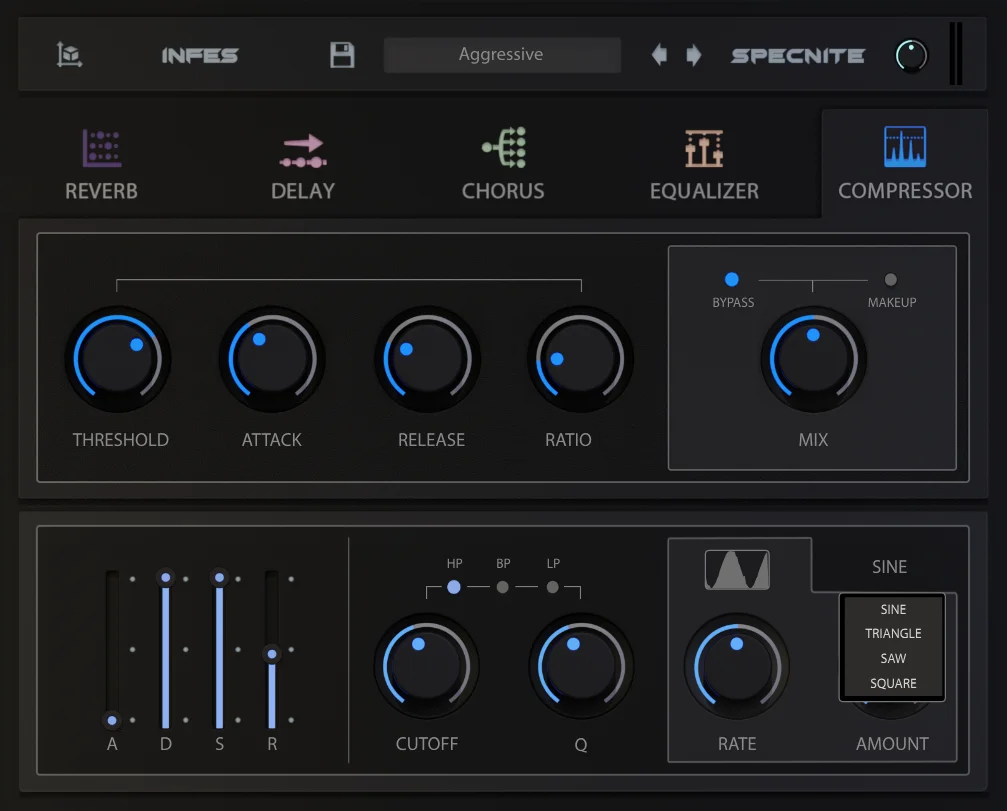Click the ATTACK label
The height and width of the screenshot is (811, 1007).
tap(272, 440)
